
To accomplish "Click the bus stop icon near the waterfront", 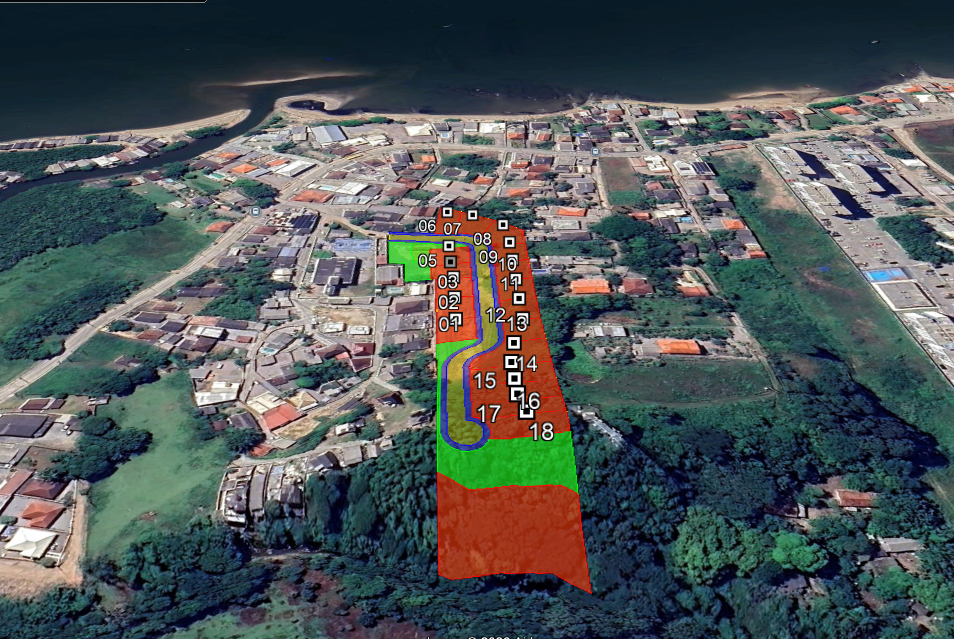I will coord(596,151).
